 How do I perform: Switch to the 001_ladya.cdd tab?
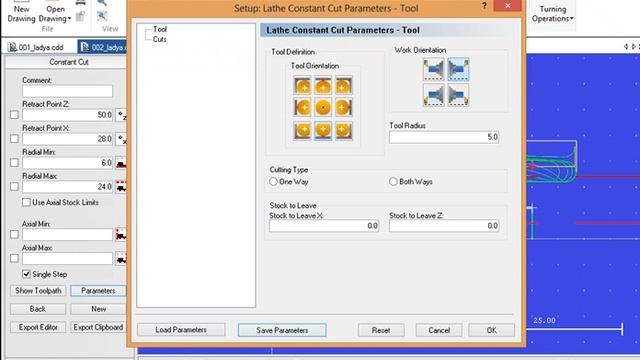pyautogui.click(x=37, y=47)
